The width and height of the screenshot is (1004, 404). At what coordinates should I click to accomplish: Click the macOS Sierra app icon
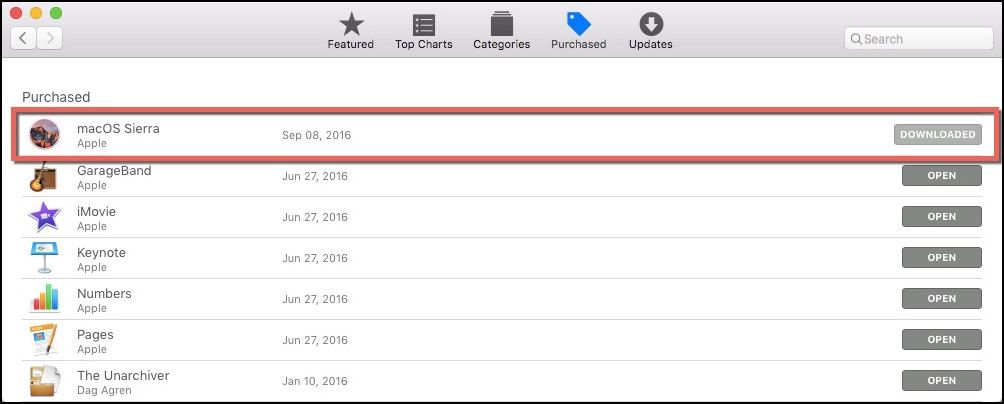click(44, 134)
